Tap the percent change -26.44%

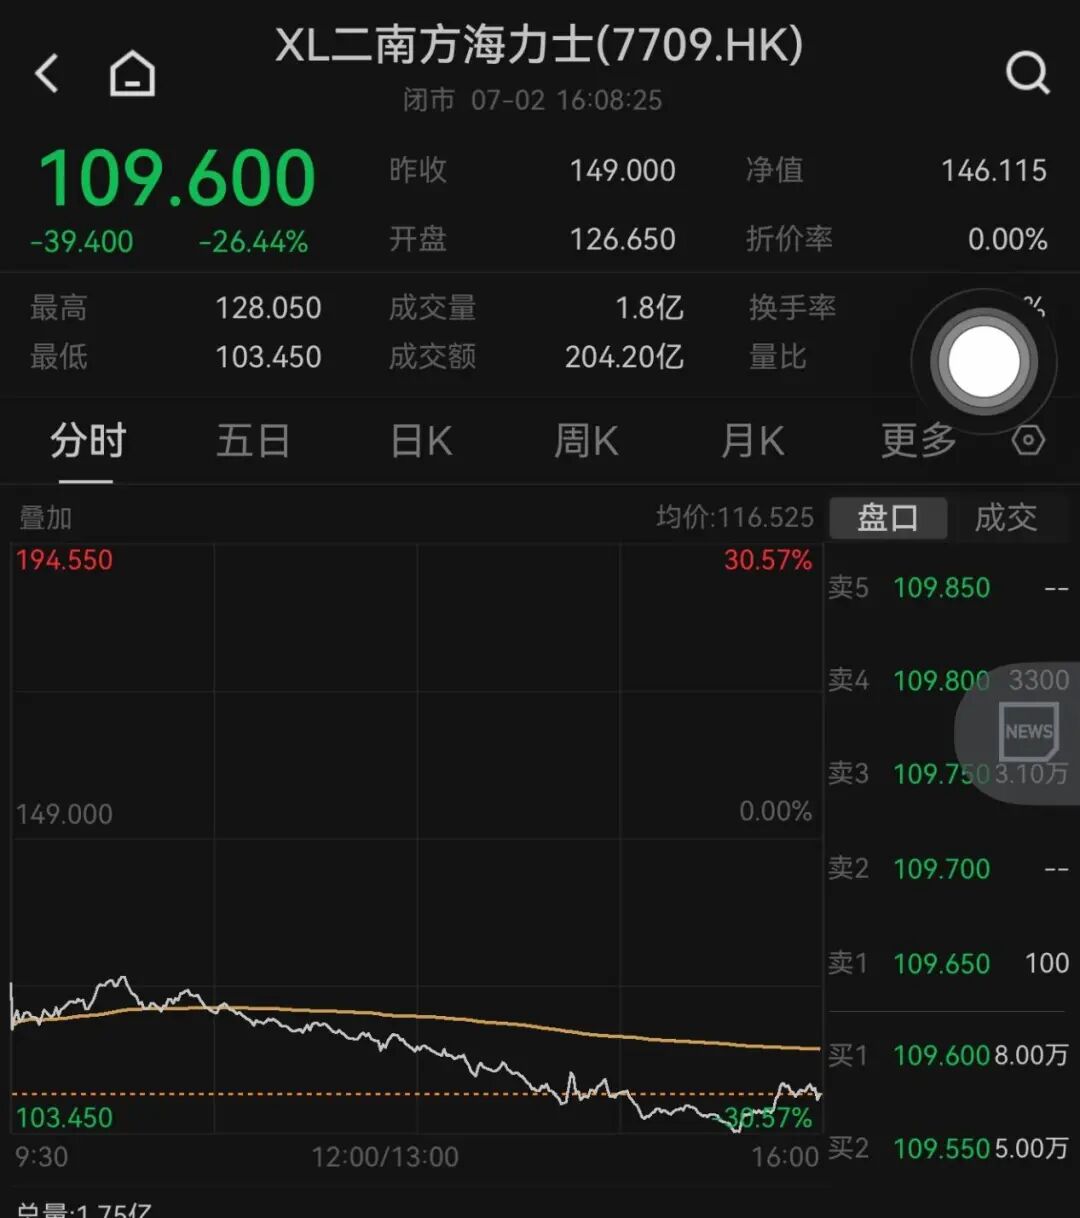pyautogui.click(x=253, y=242)
